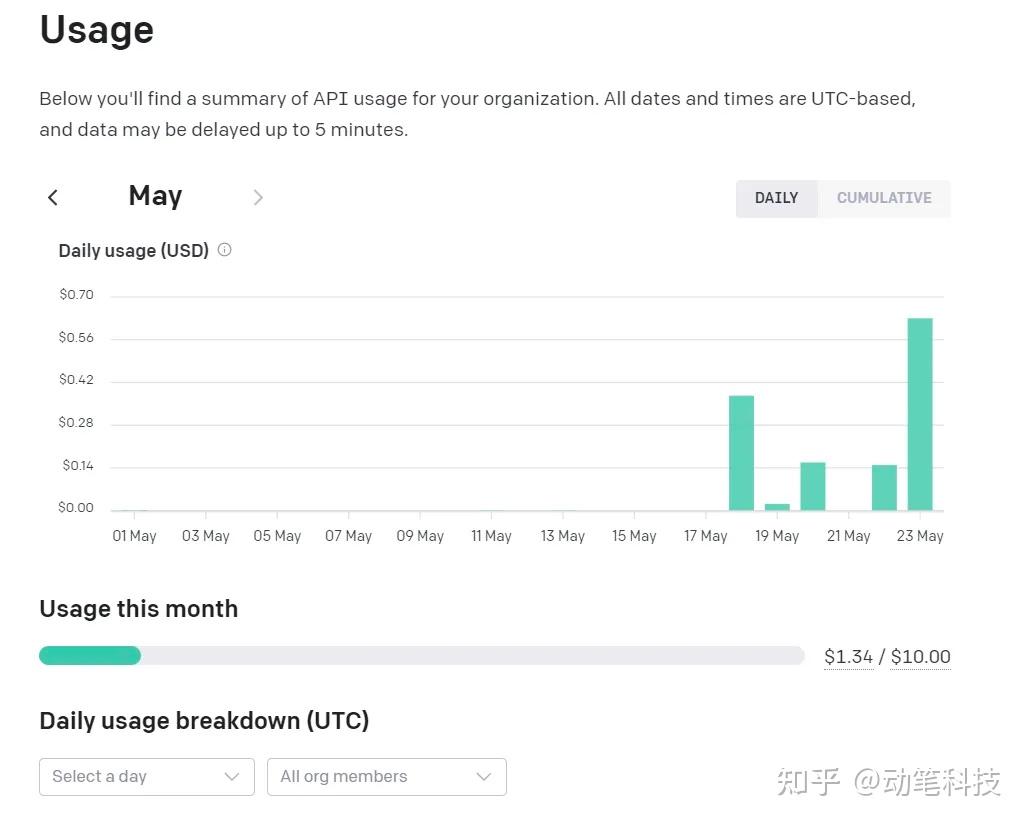Viewport: 1027px width, 825px height.
Task: Click the 17 May axis label
Action: (x=705, y=536)
